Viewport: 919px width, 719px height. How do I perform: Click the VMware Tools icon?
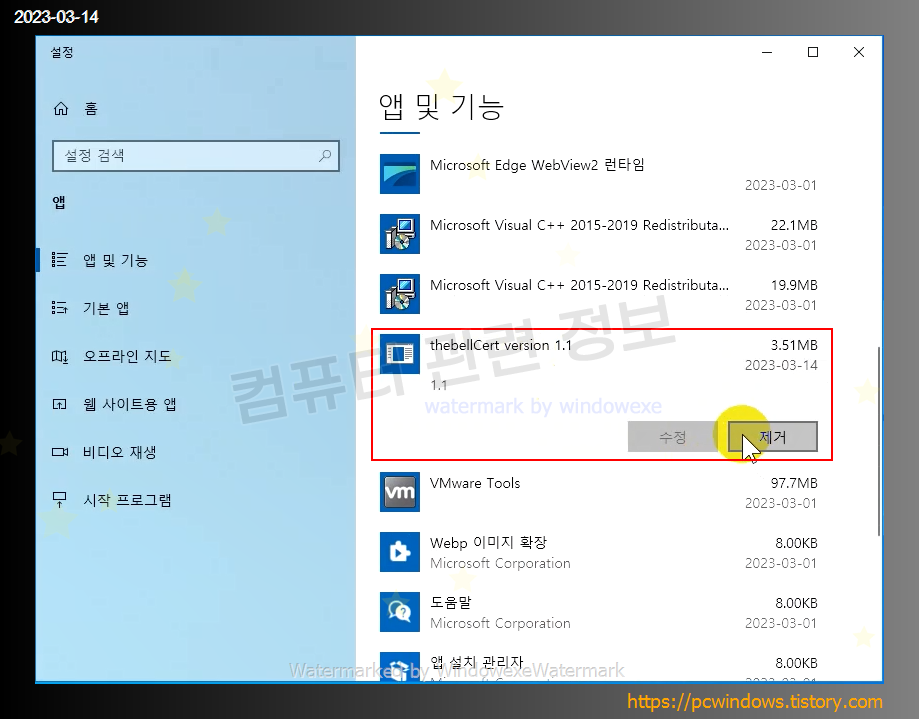(x=400, y=492)
